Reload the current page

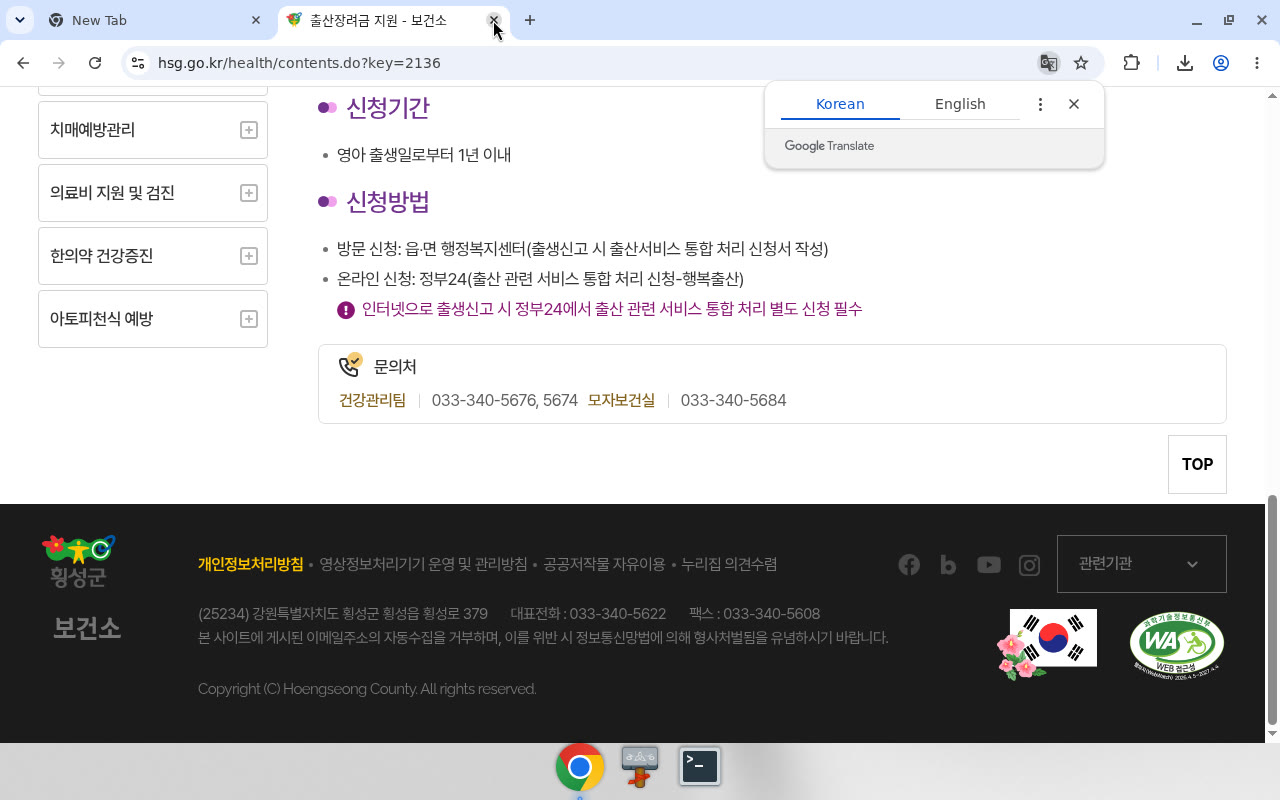click(95, 63)
